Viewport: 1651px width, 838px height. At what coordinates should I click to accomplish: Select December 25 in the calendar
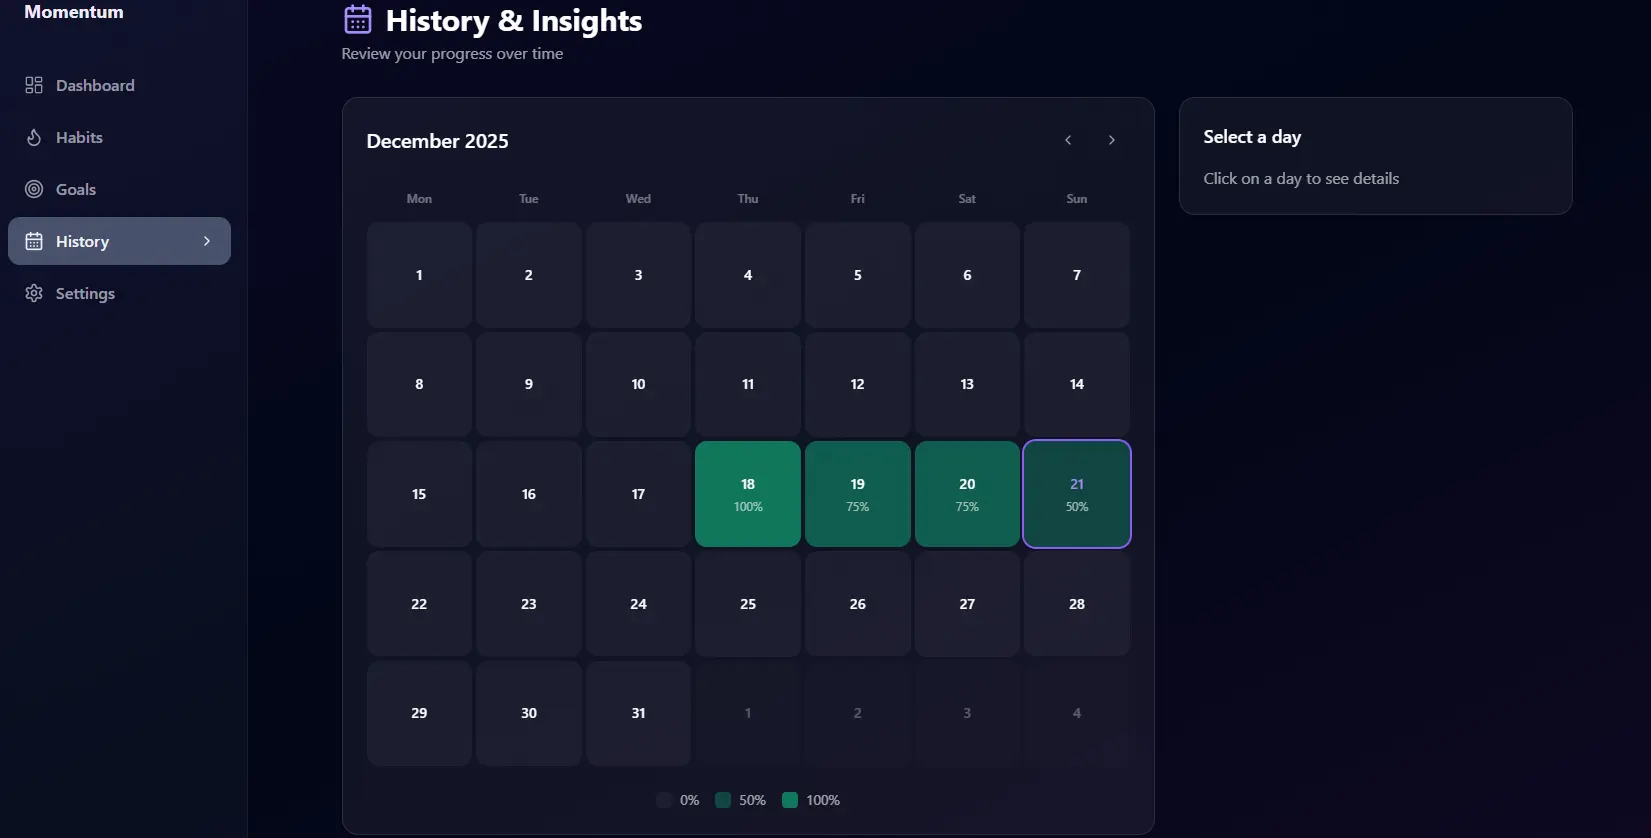[x=748, y=604]
